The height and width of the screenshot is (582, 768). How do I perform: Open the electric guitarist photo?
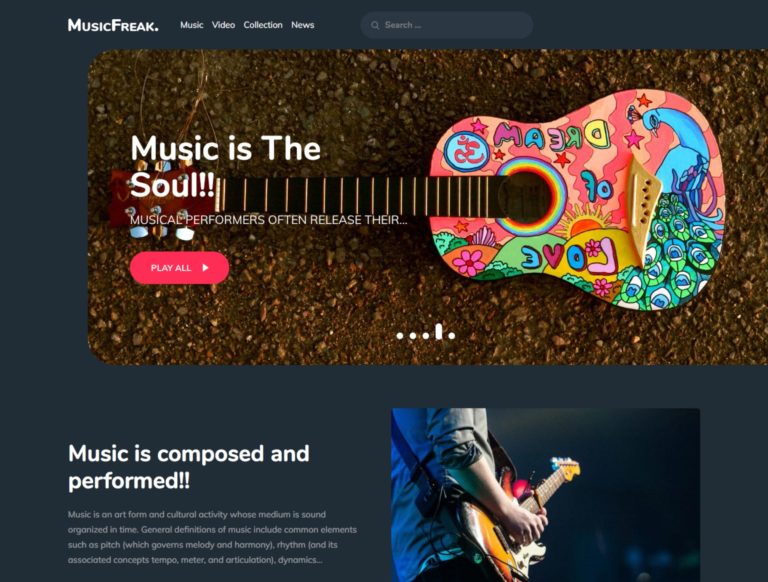coord(546,495)
